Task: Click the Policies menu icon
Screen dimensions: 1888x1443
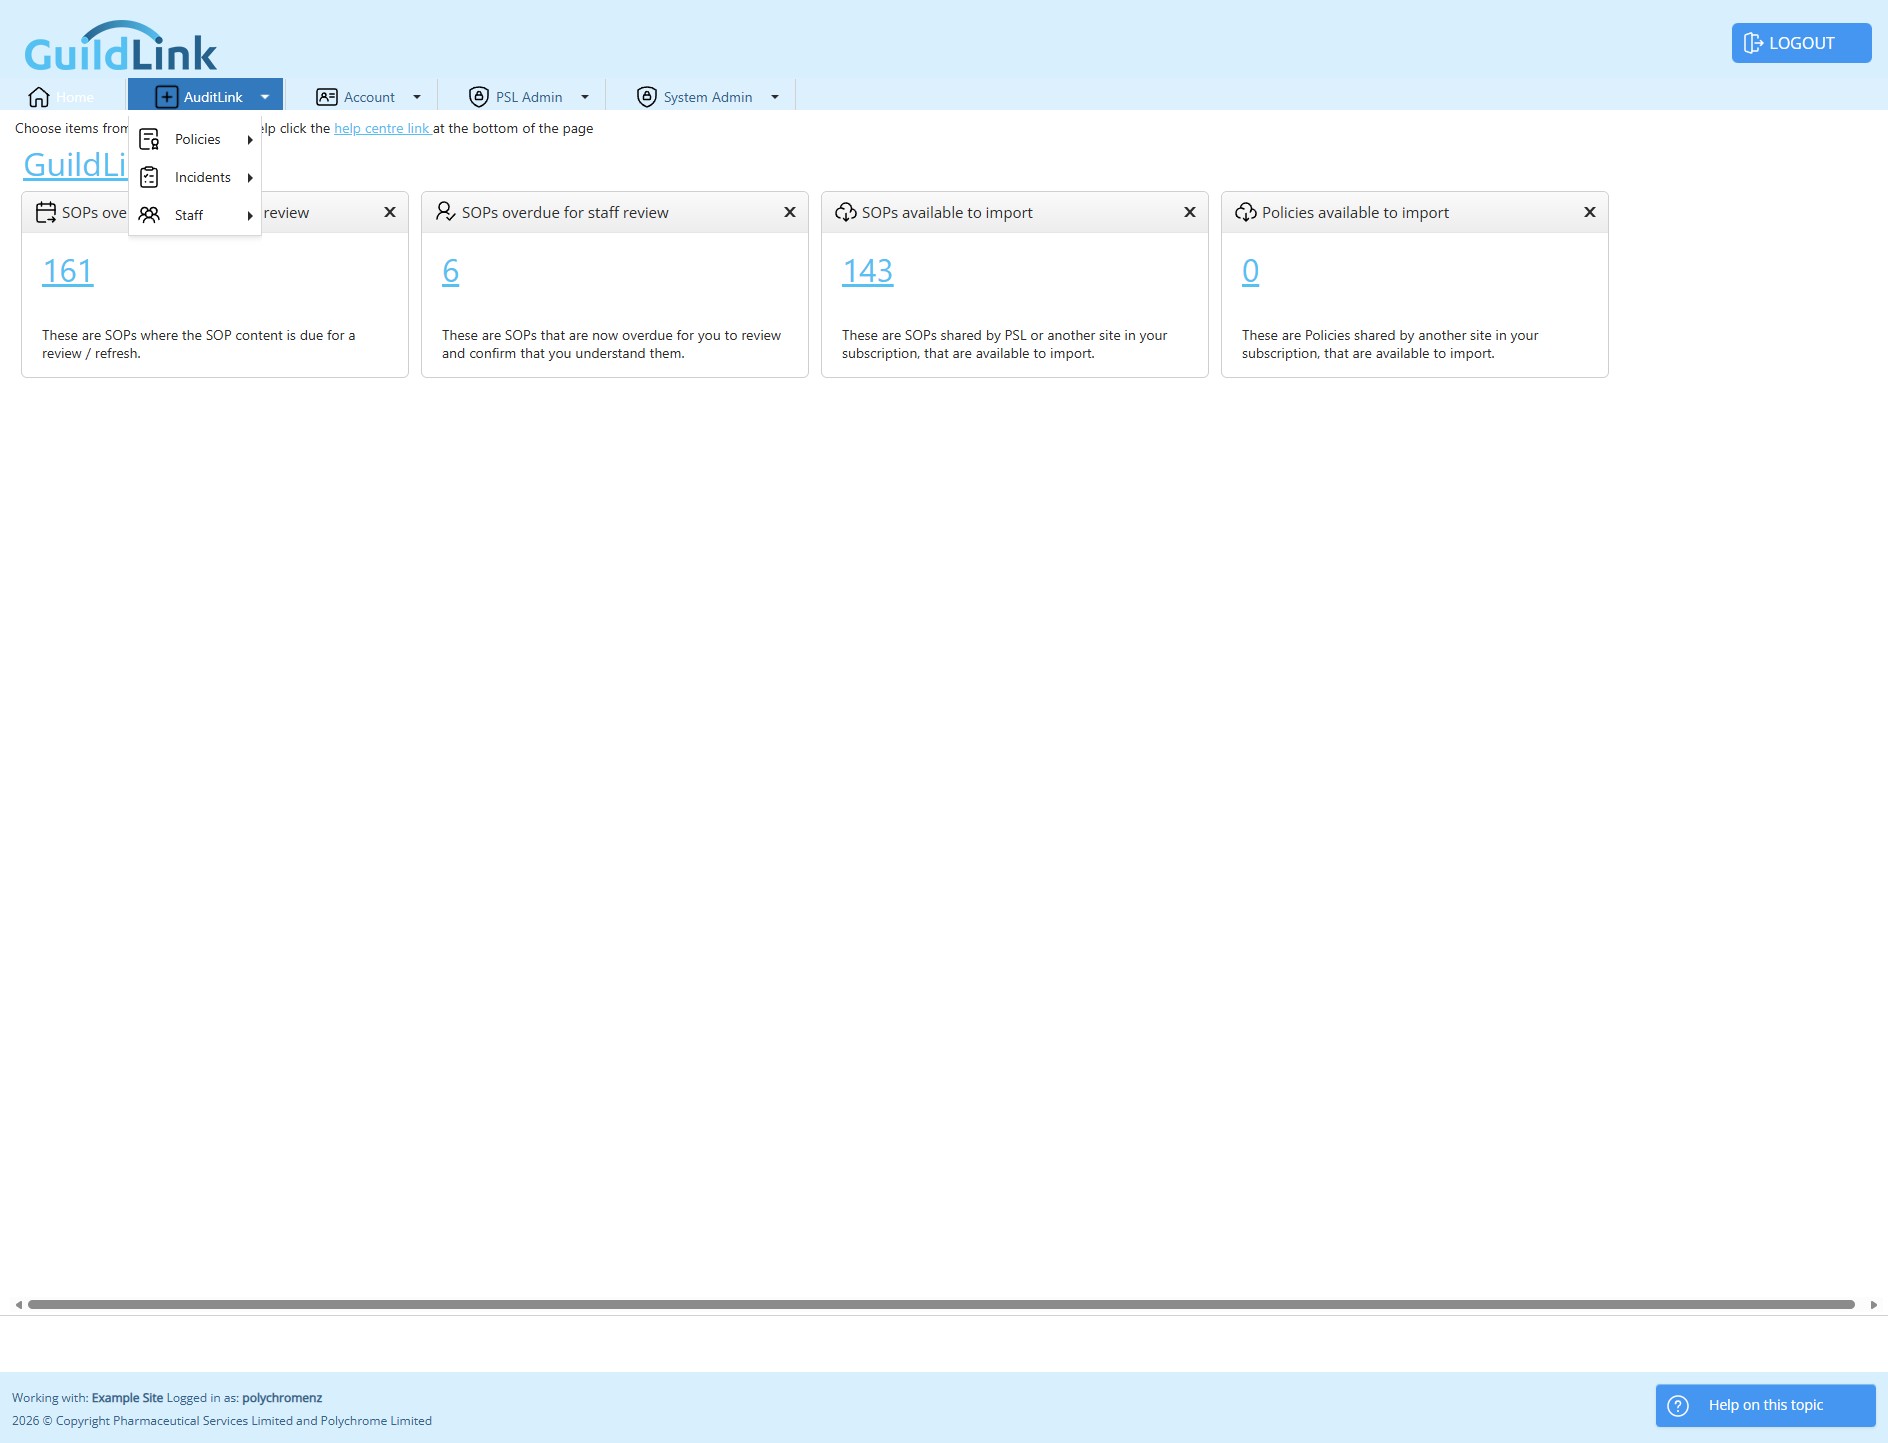Action: coord(149,139)
